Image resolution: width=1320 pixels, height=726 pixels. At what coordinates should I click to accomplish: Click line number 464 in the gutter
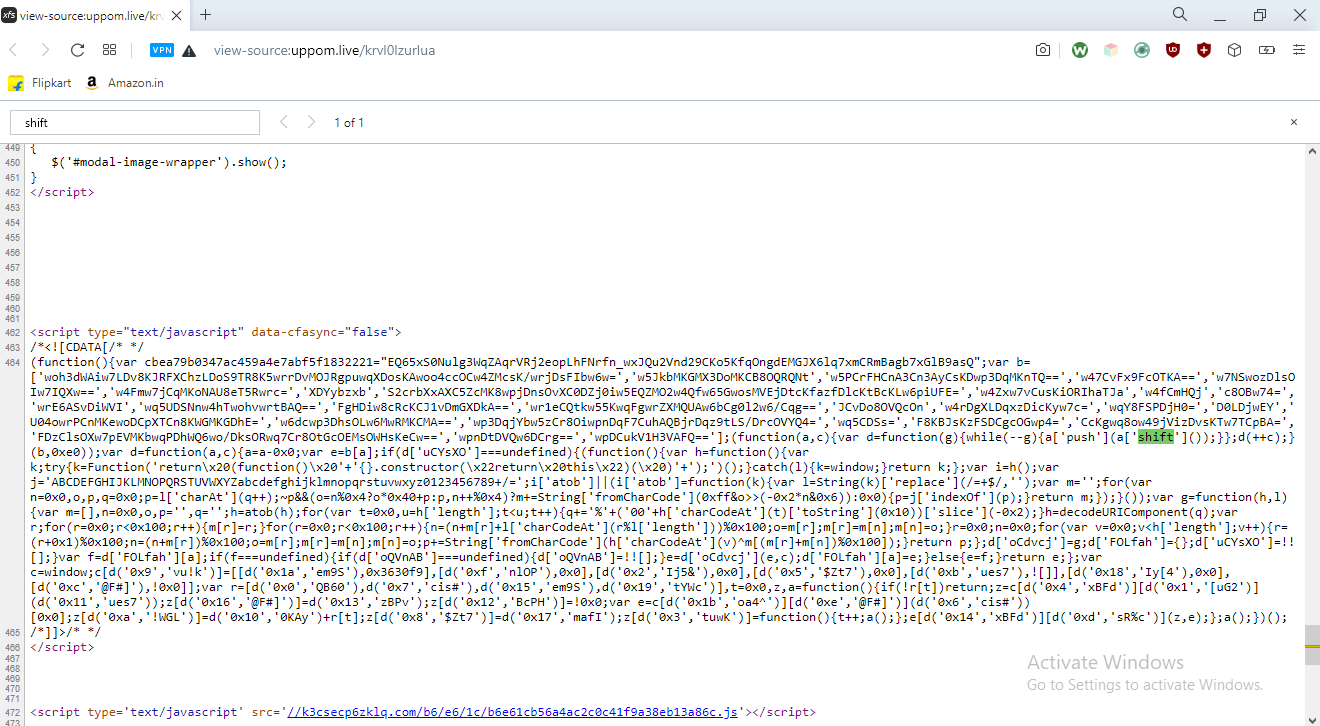12,361
